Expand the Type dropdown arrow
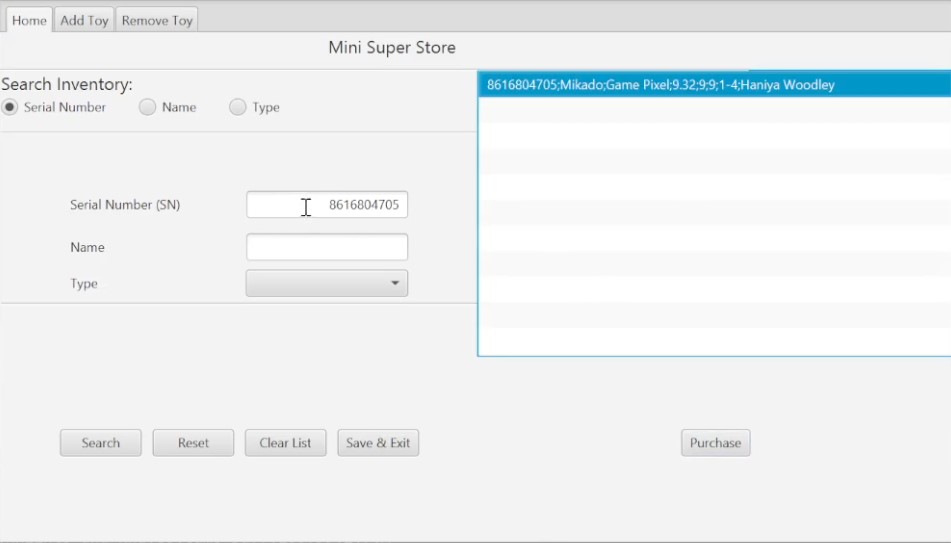 pos(395,284)
